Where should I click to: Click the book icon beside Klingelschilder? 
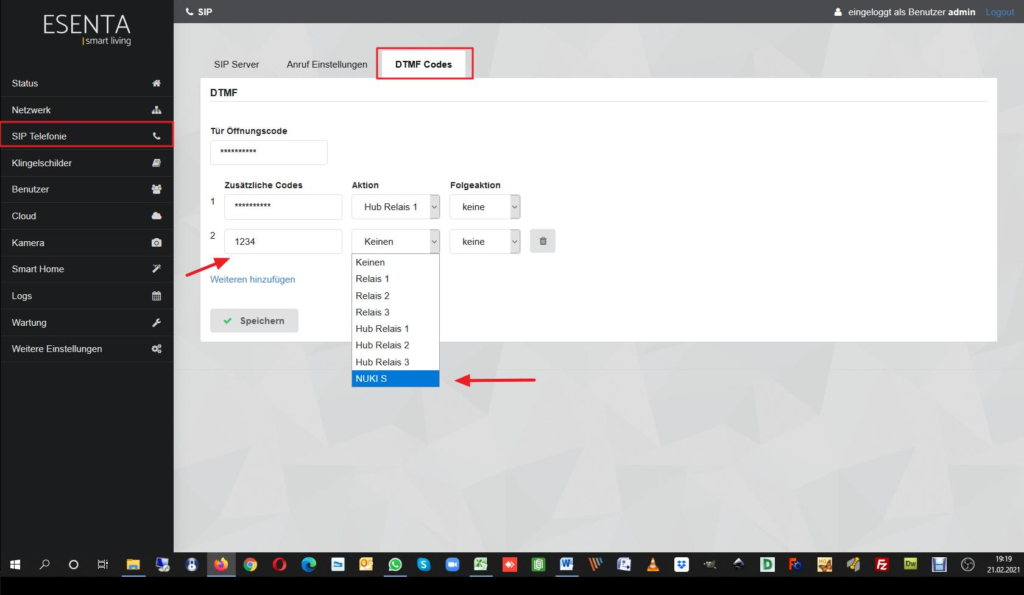tap(156, 163)
